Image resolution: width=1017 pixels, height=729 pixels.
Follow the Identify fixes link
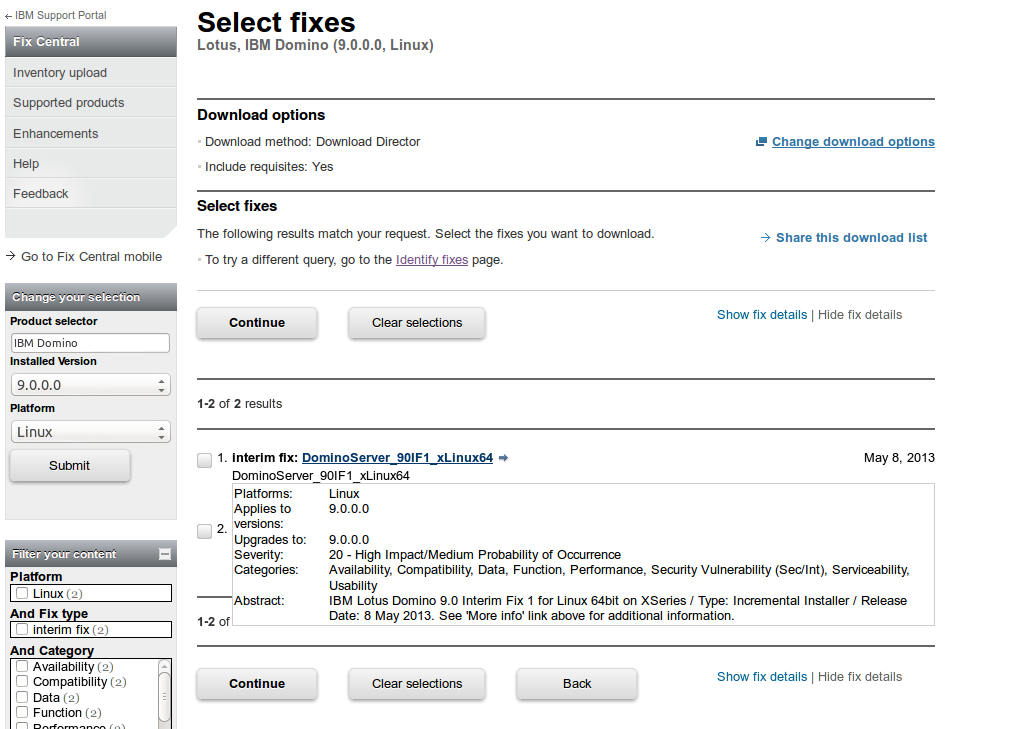pyautogui.click(x=432, y=259)
